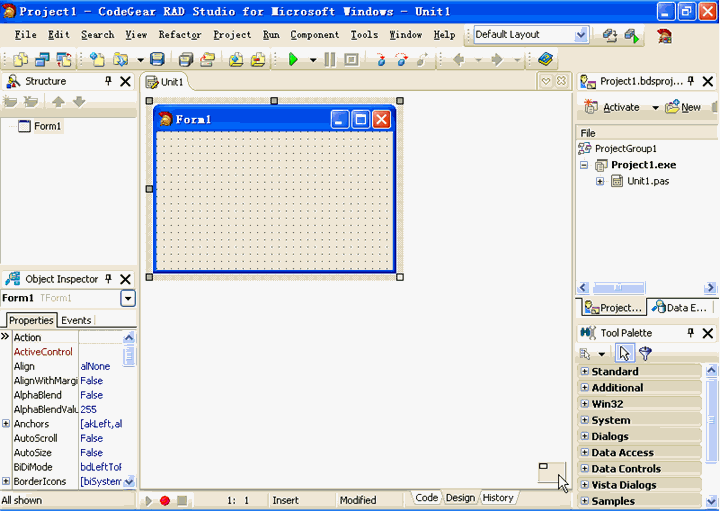Click the Project Manager horizontal scrollbar thumb
720x511 pixels.
pos(619,288)
